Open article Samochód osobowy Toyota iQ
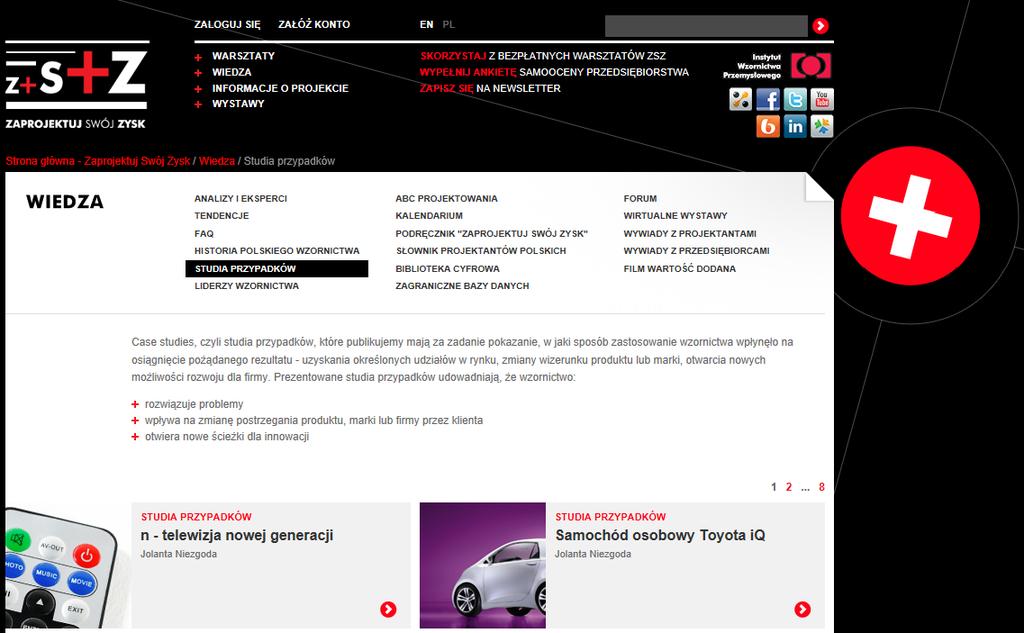 (660, 535)
